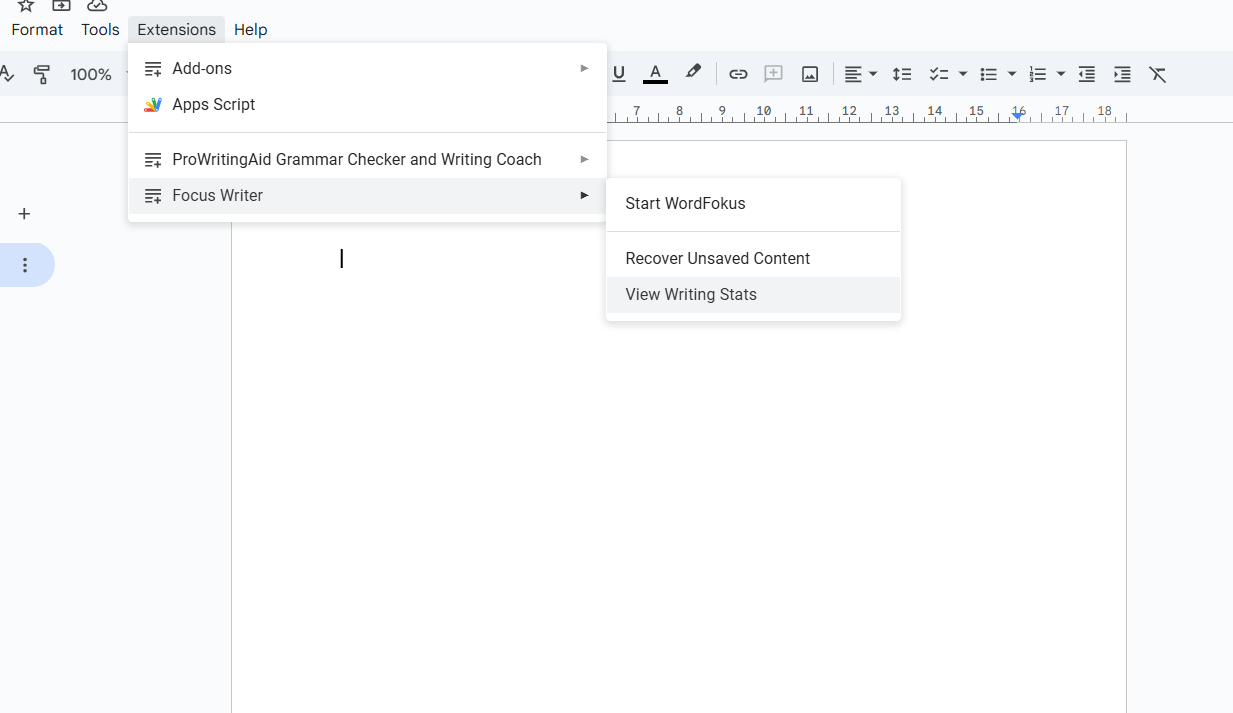Image resolution: width=1233 pixels, height=713 pixels.
Task: Open the Format menu
Action: 37,30
